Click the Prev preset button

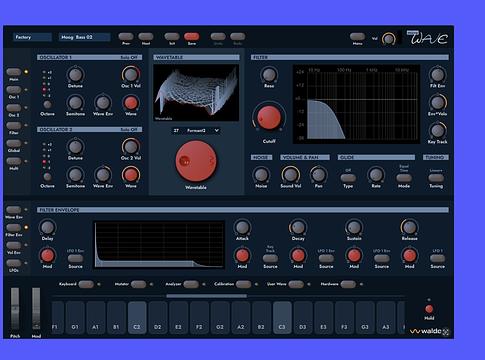tap(126, 36)
